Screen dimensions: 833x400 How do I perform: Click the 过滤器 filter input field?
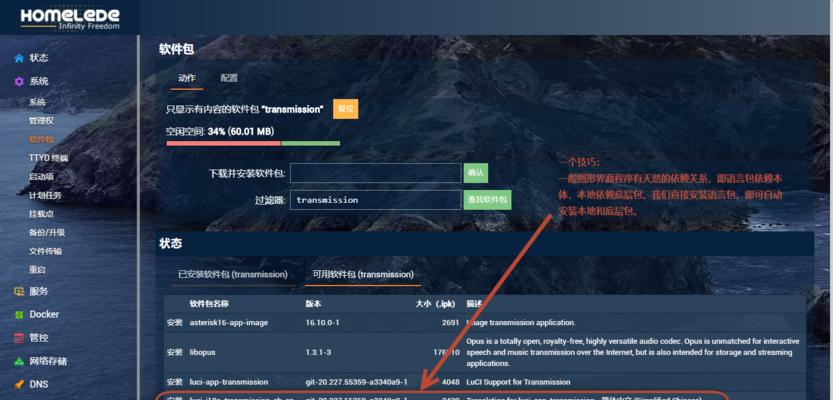[x=376, y=200]
